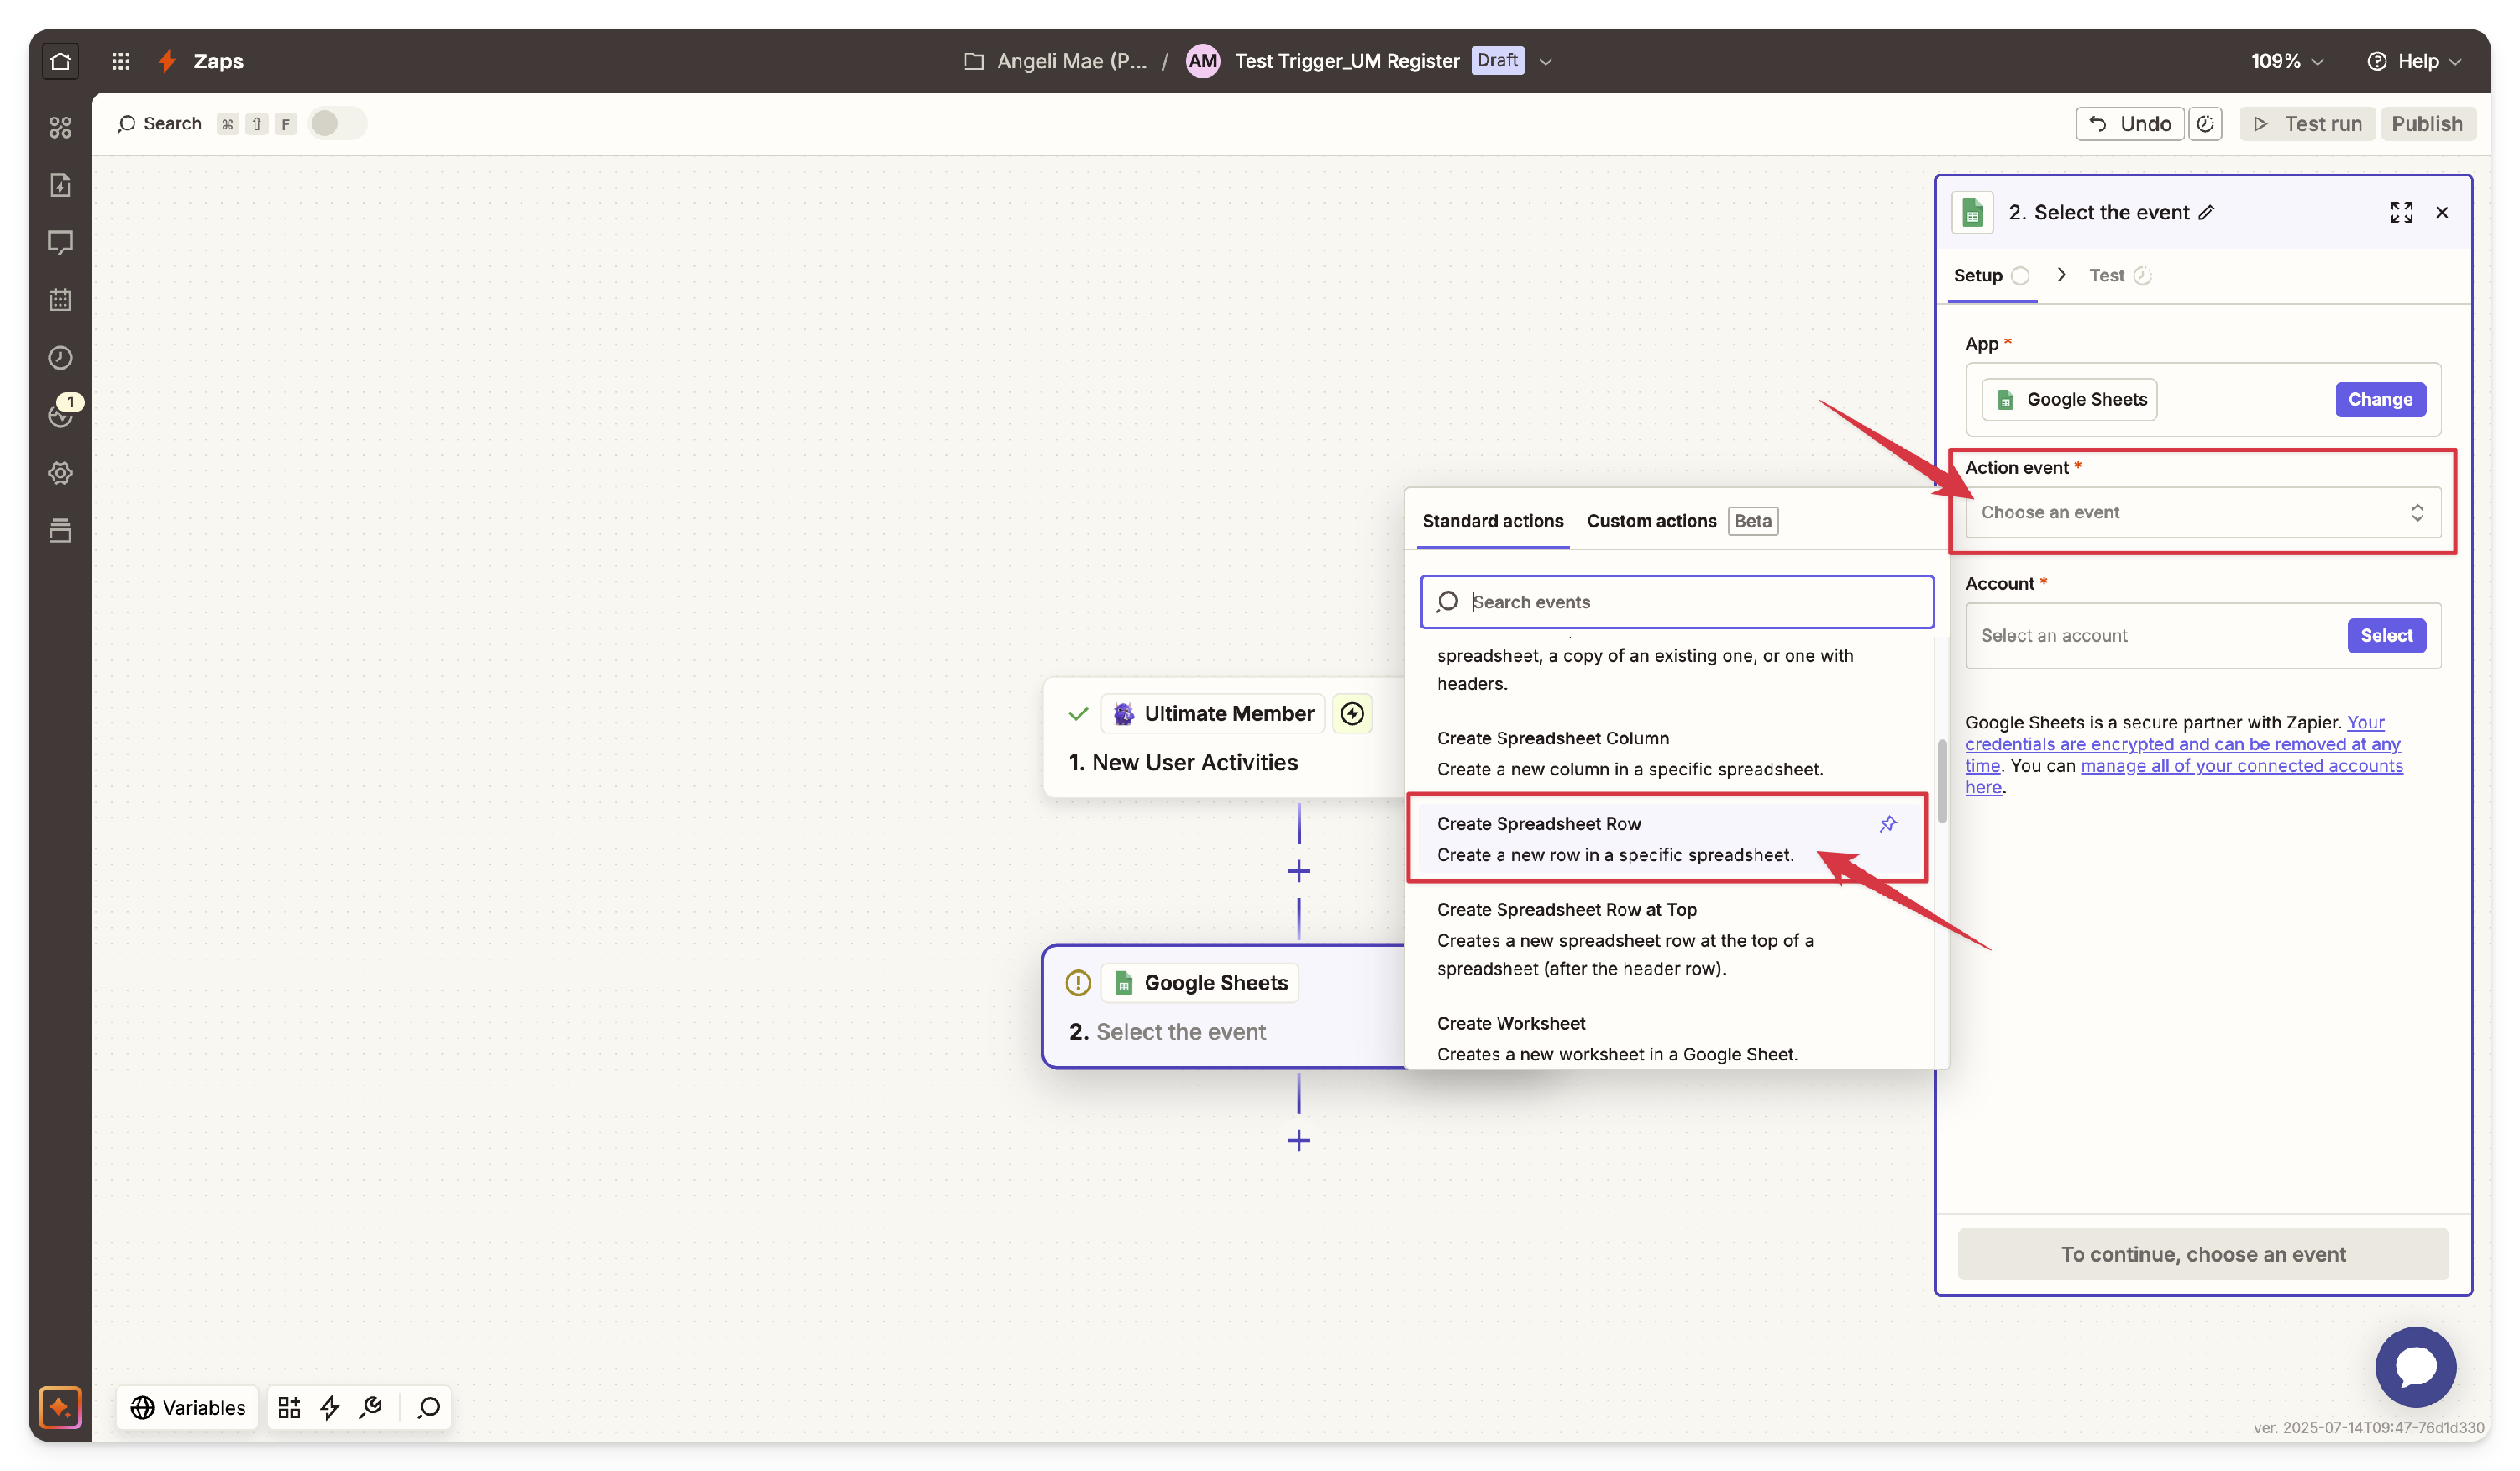Open the sidebar settings gear icon
The width and height of the screenshot is (2520, 1471).
pyautogui.click(x=60, y=473)
